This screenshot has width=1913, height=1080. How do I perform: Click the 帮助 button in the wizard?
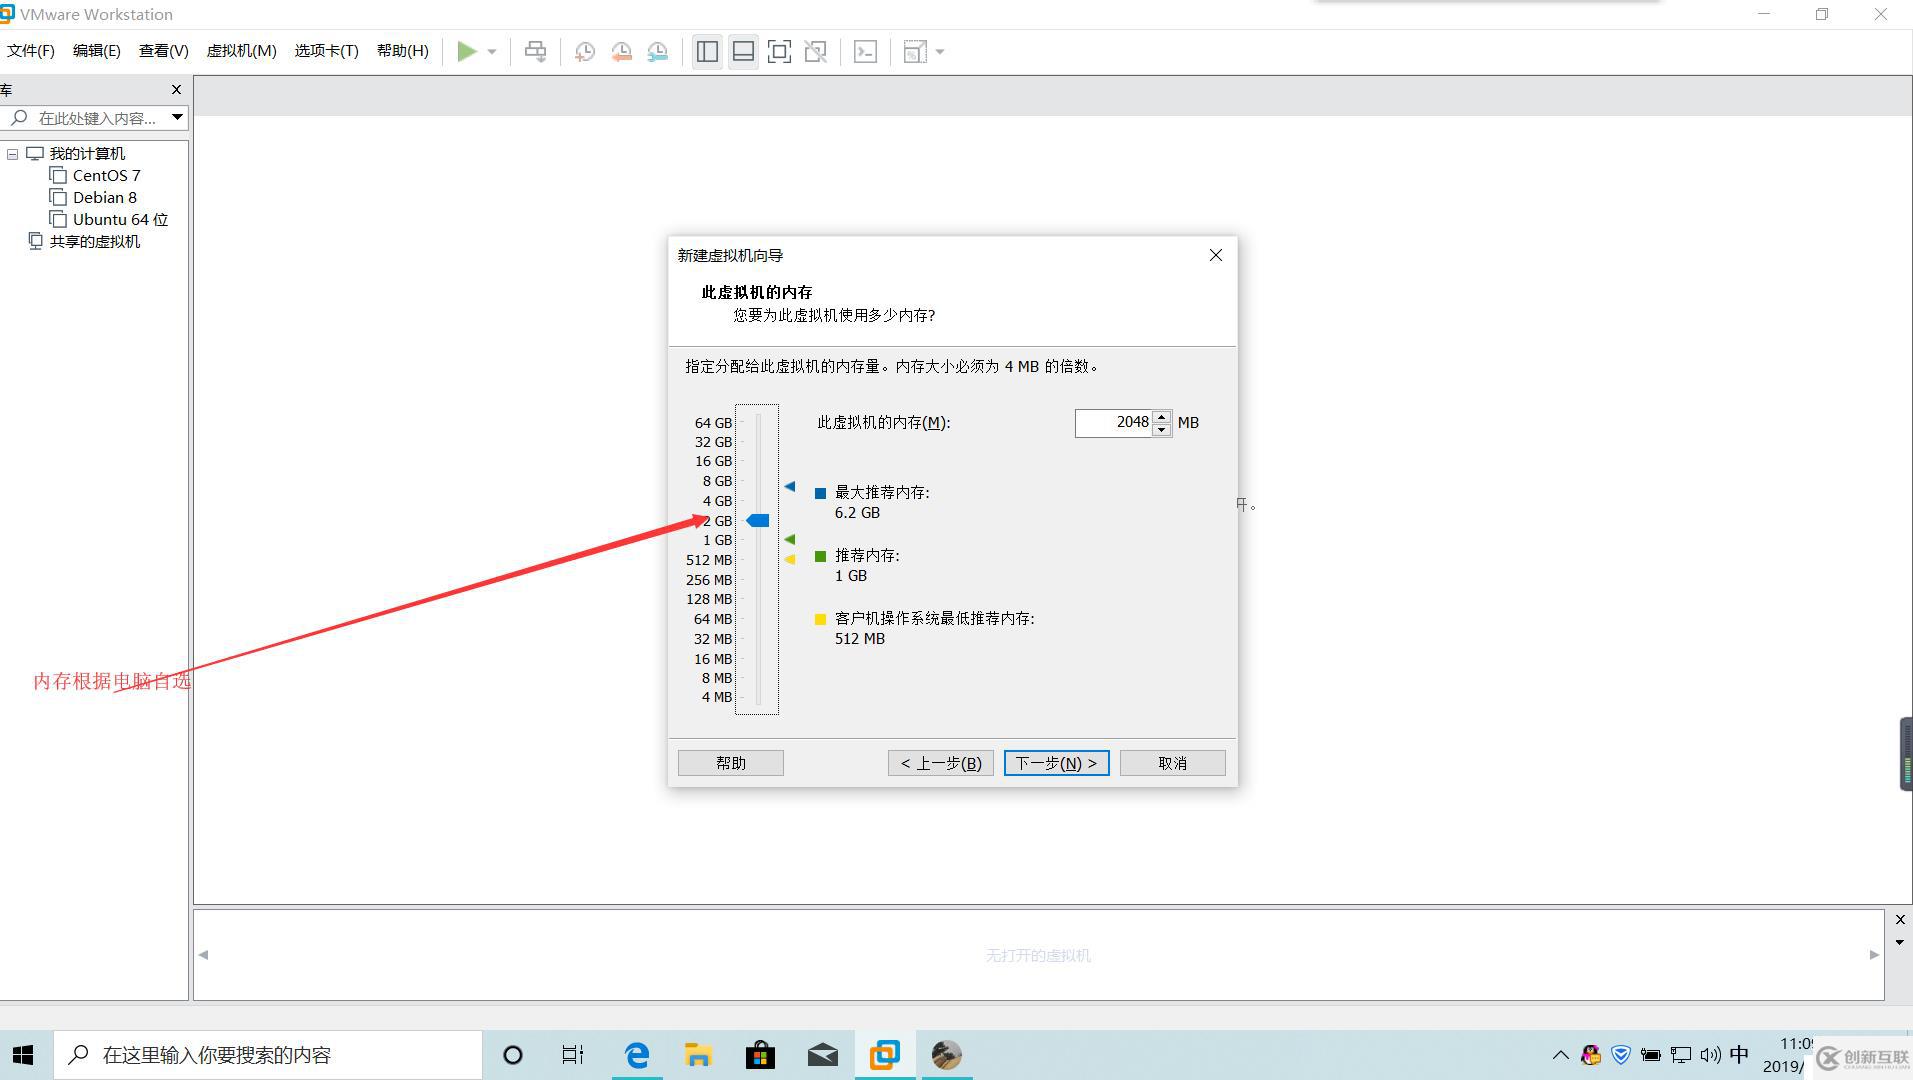coord(731,763)
